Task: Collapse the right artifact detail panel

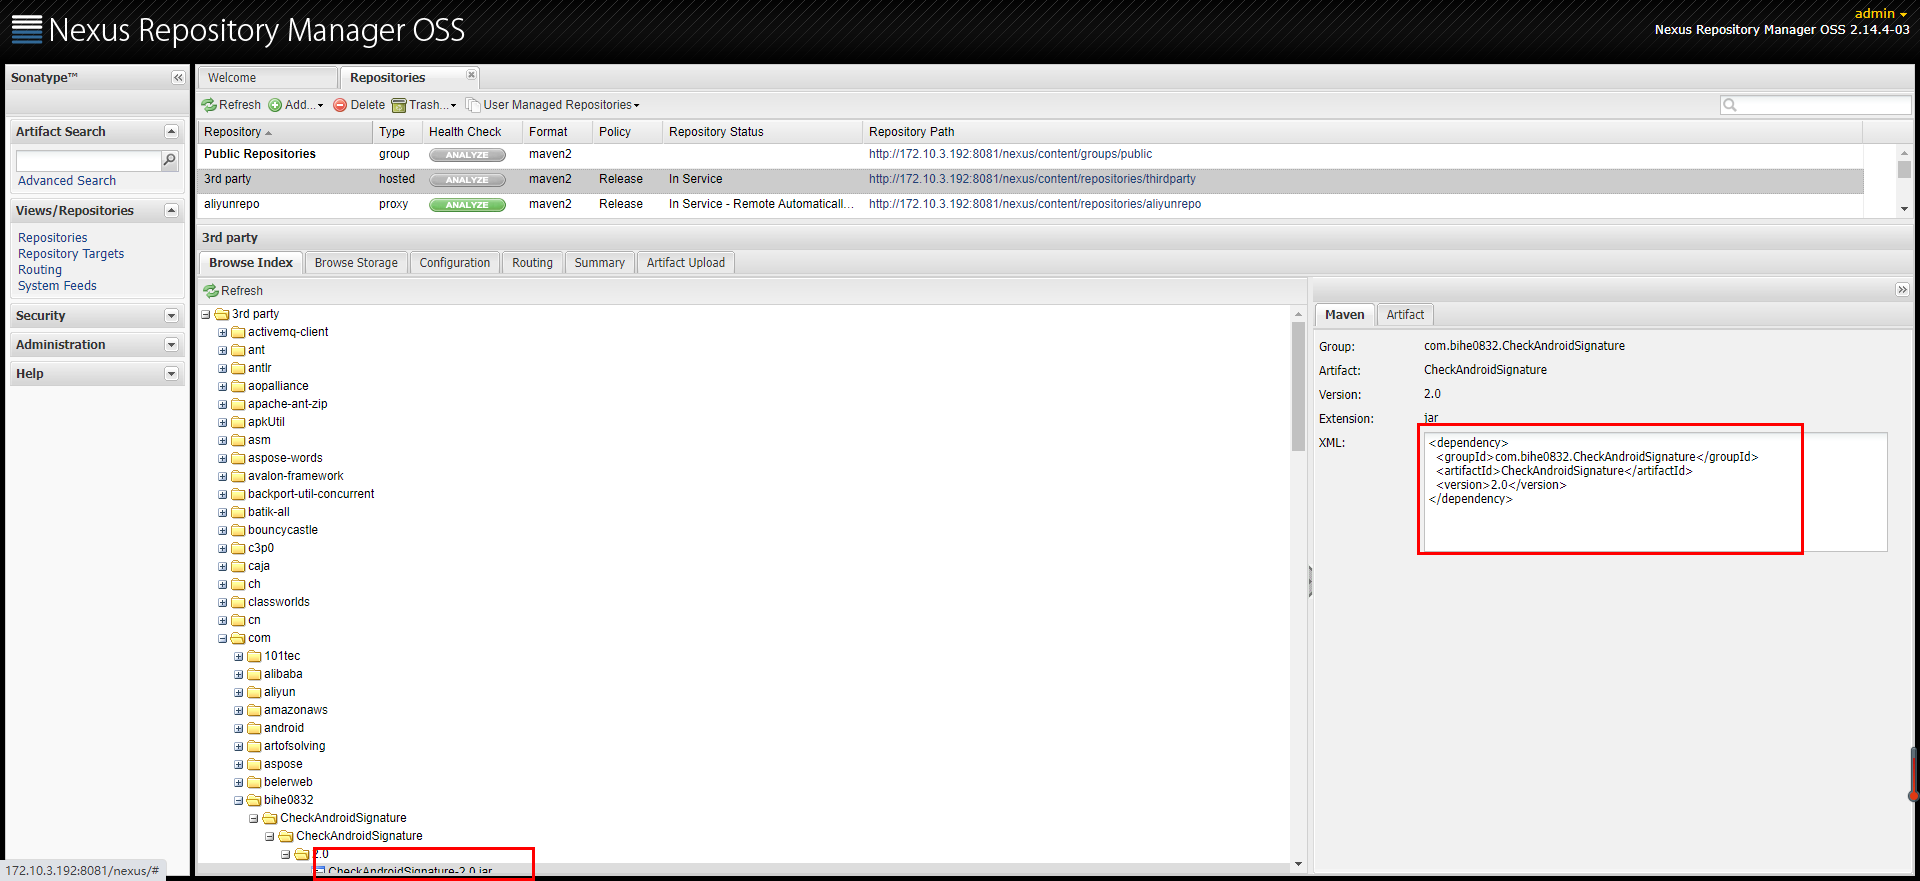Action: click(1902, 290)
